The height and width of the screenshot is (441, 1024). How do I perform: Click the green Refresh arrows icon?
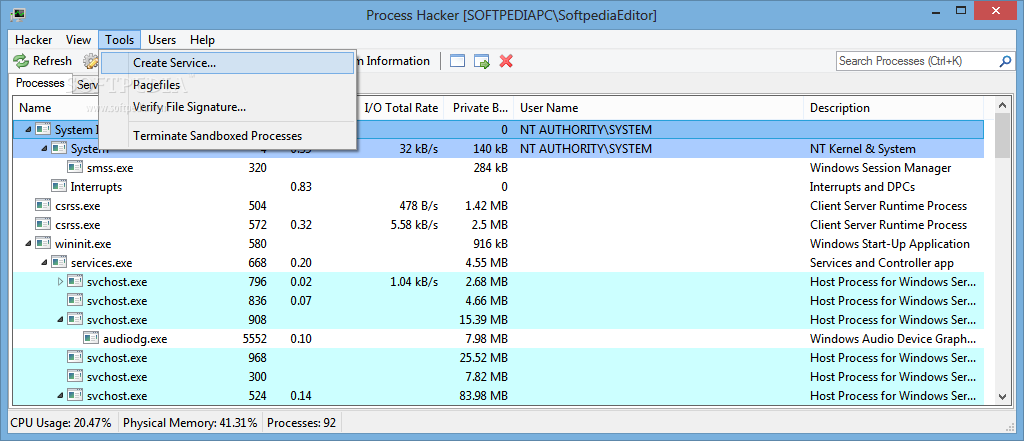click(x=22, y=61)
